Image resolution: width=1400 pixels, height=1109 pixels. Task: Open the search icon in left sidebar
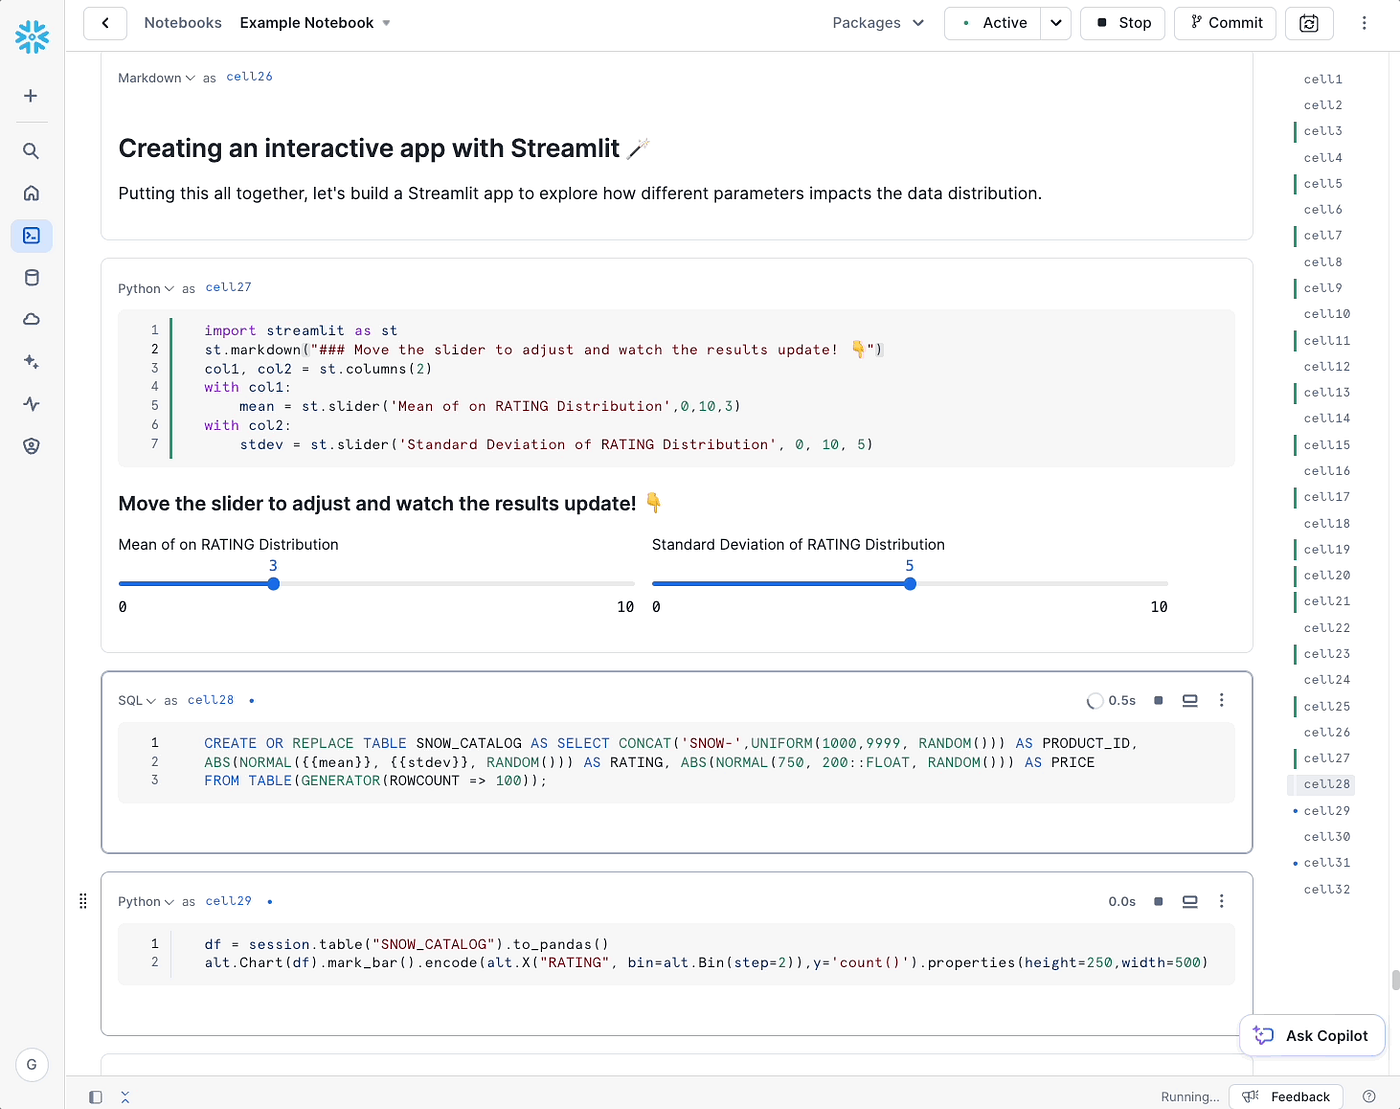31,151
